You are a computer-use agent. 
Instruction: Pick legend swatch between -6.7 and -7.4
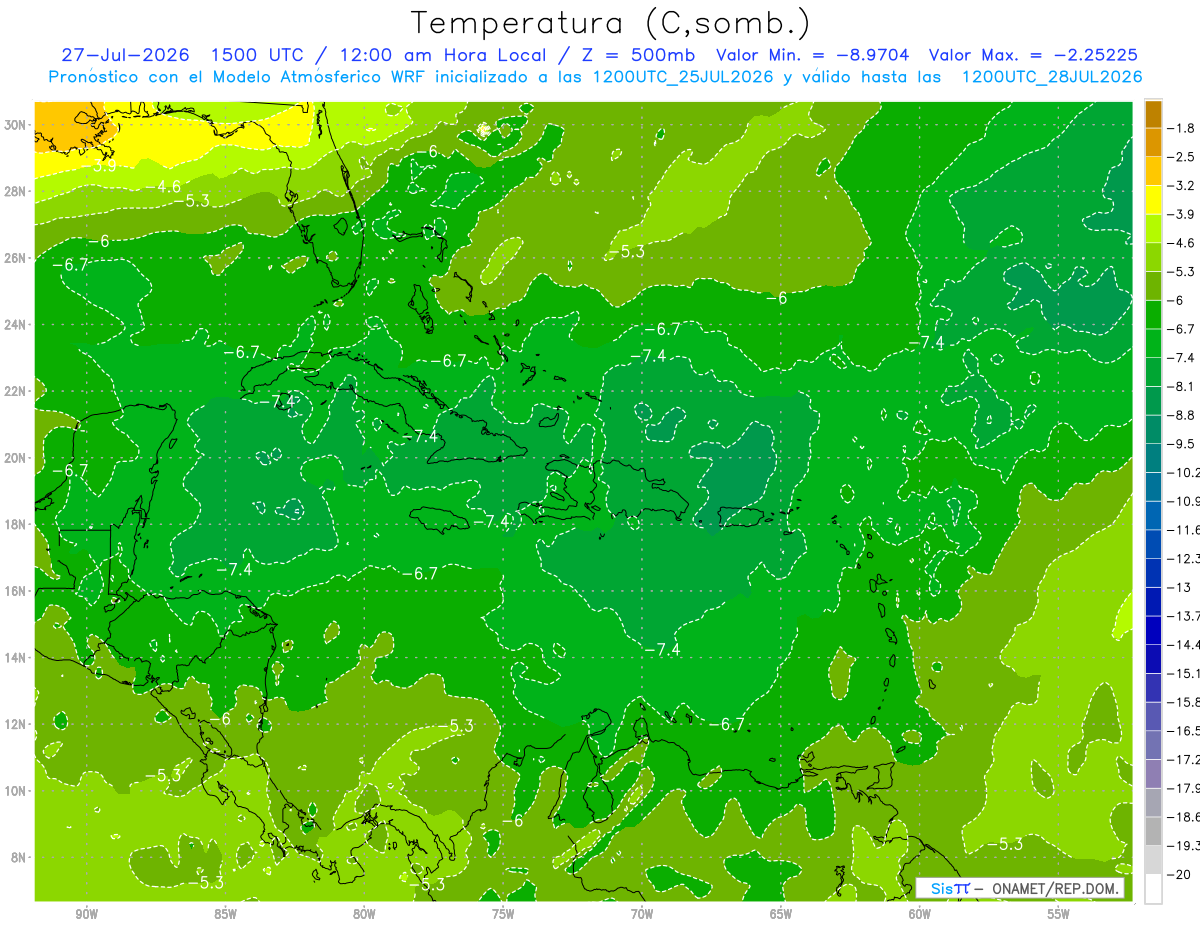[1153, 343]
